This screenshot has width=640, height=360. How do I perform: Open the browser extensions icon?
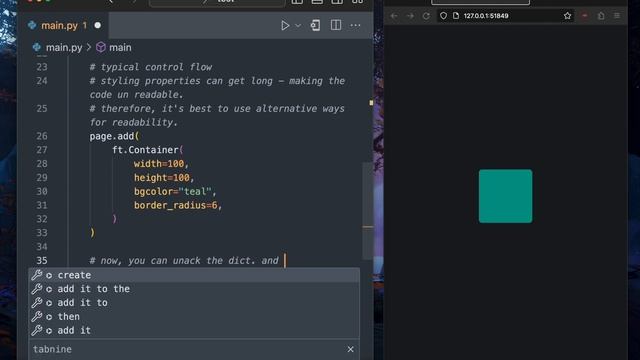click(601, 16)
